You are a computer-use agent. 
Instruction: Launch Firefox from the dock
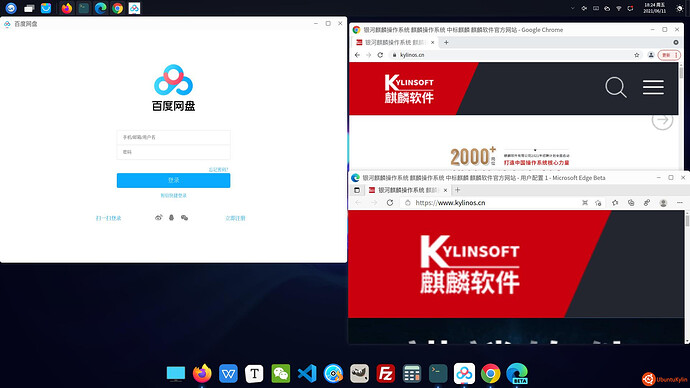coord(202,373)
